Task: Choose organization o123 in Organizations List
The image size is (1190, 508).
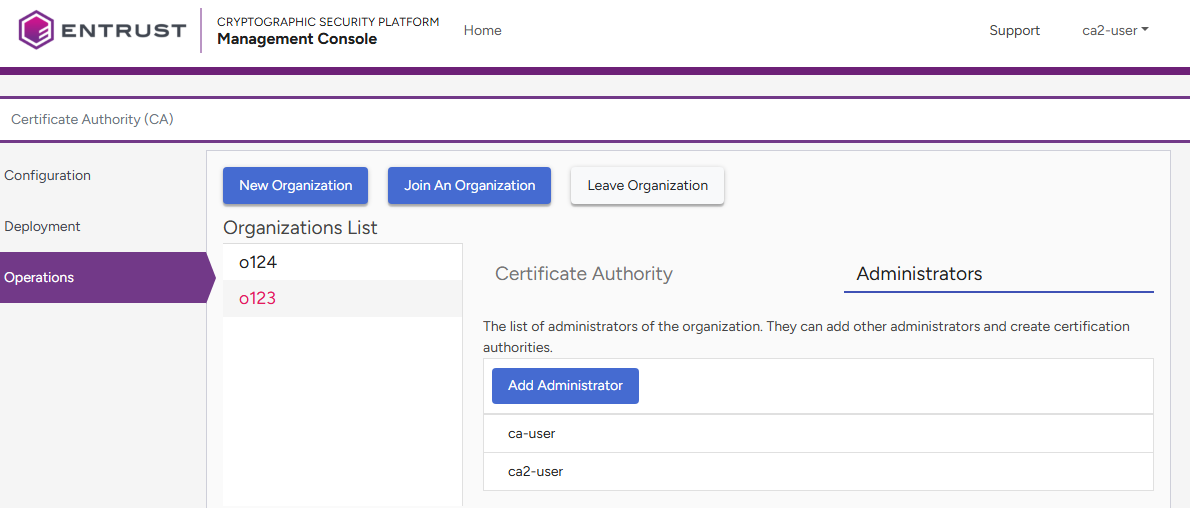Action: [x=257, y=298]
